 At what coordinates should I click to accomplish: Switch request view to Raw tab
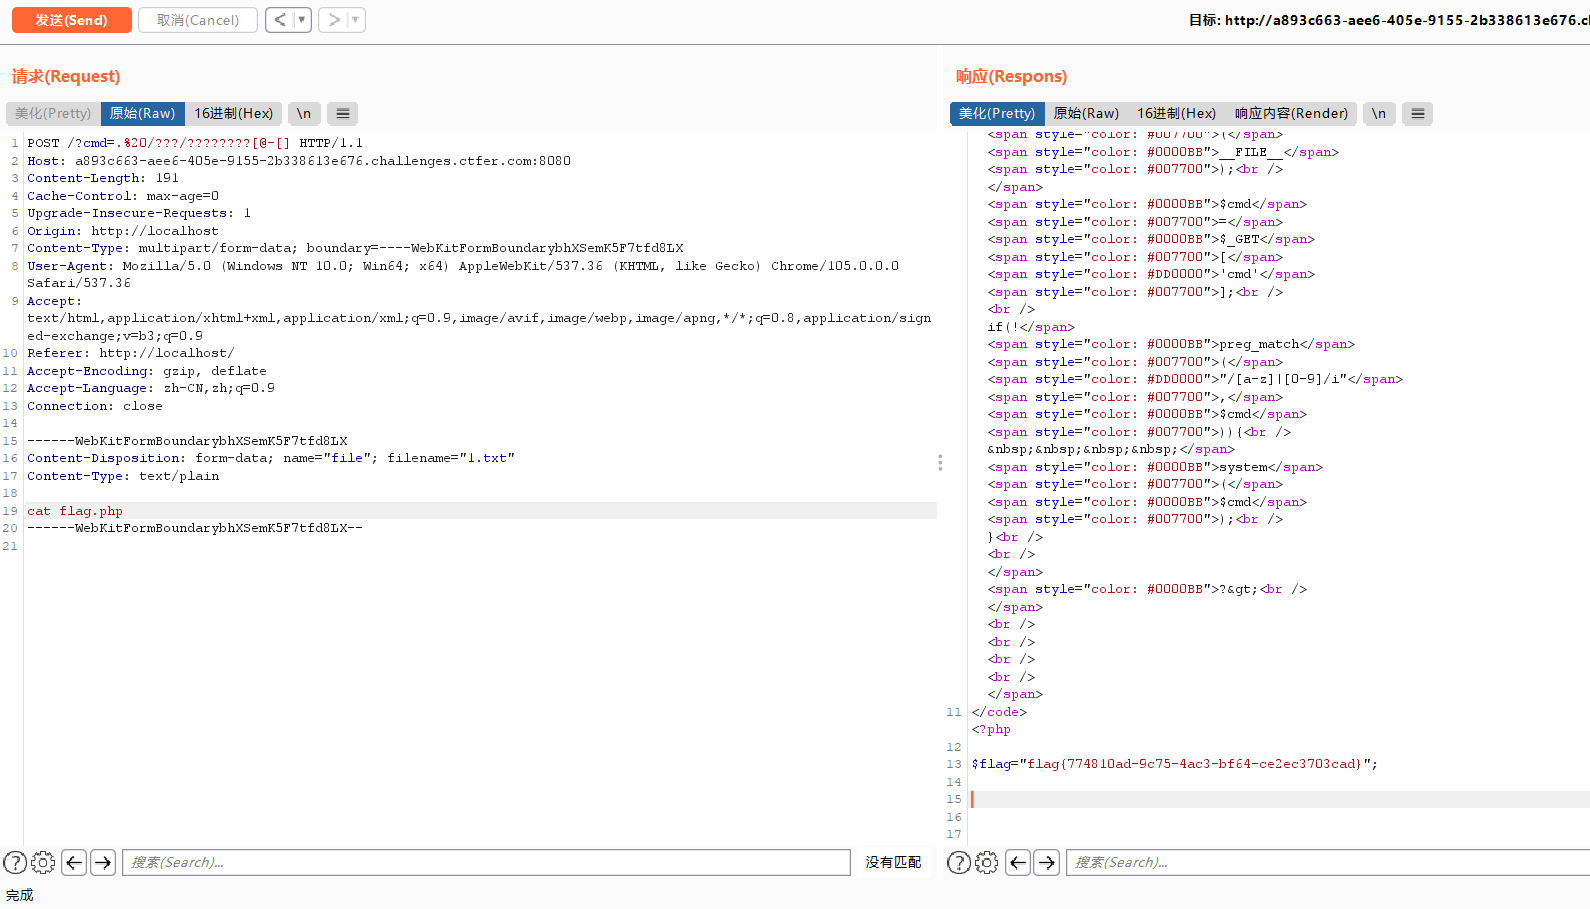tap(142, 114)
